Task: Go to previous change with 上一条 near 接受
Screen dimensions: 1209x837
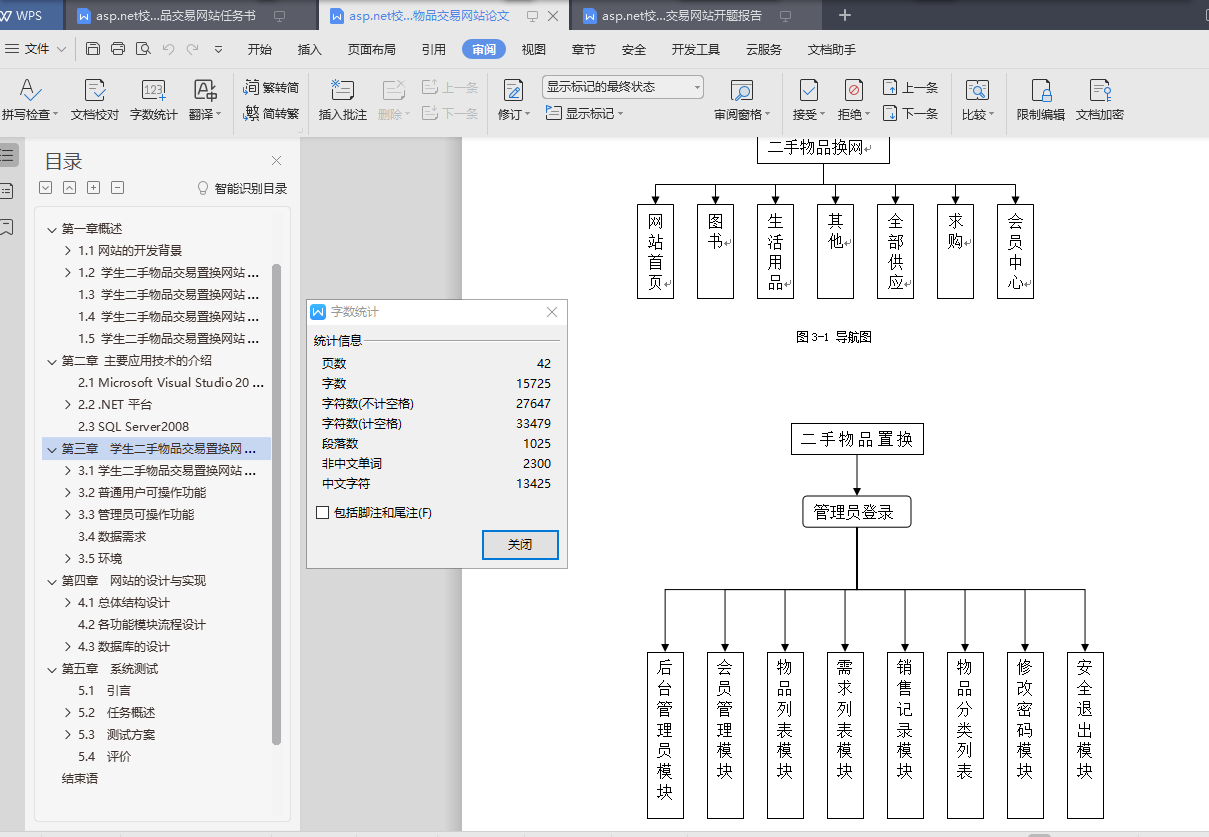Action: click(x=910, y=88)
